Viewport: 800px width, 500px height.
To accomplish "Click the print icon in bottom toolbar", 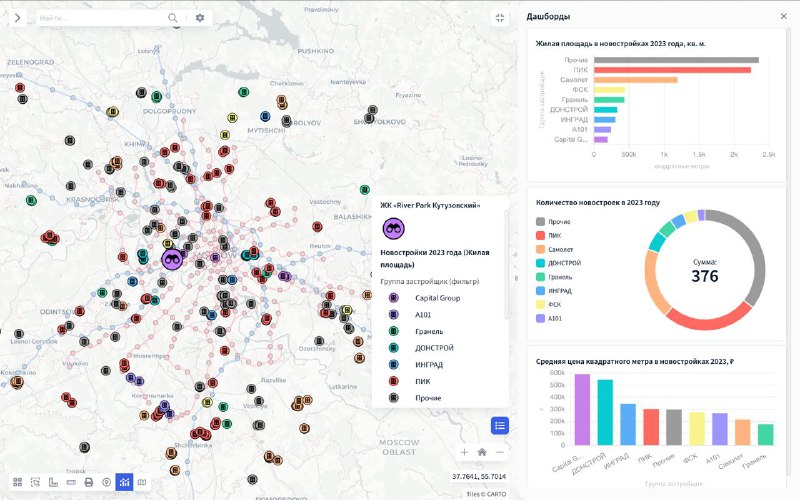I will click(89, 482).
